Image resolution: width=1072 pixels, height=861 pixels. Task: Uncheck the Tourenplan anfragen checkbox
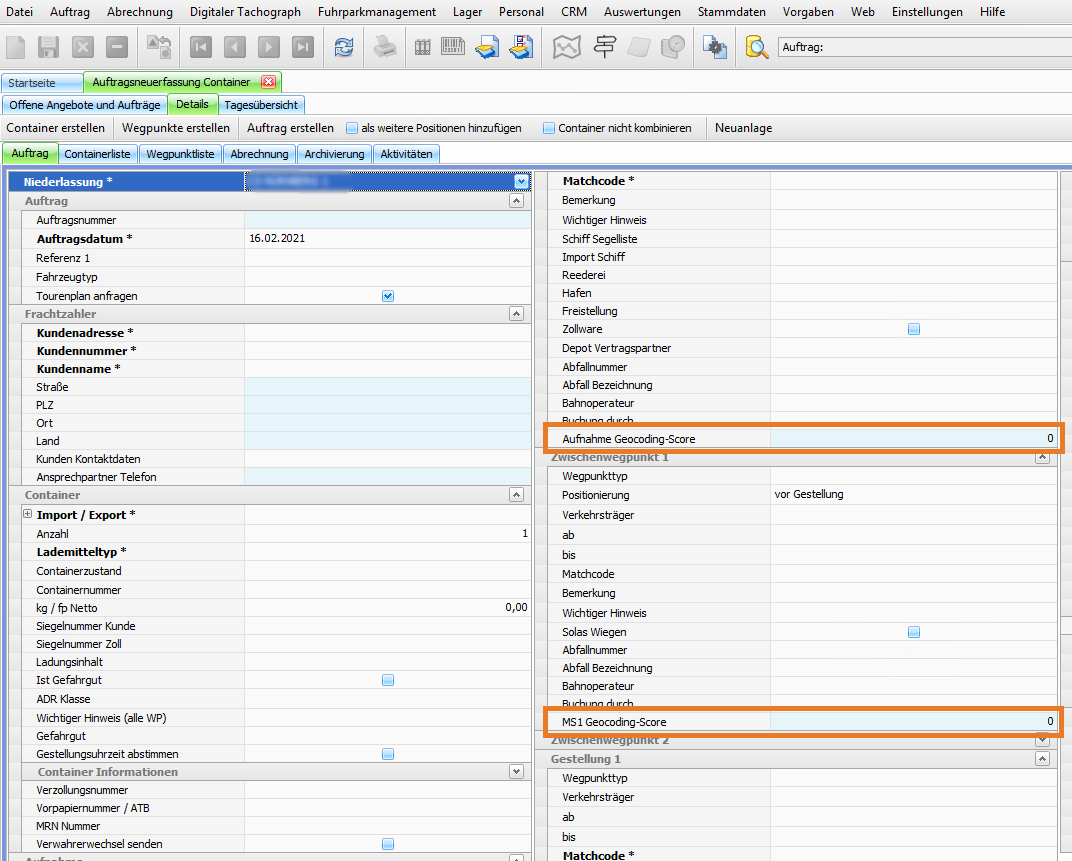click(x=388, y=296)
